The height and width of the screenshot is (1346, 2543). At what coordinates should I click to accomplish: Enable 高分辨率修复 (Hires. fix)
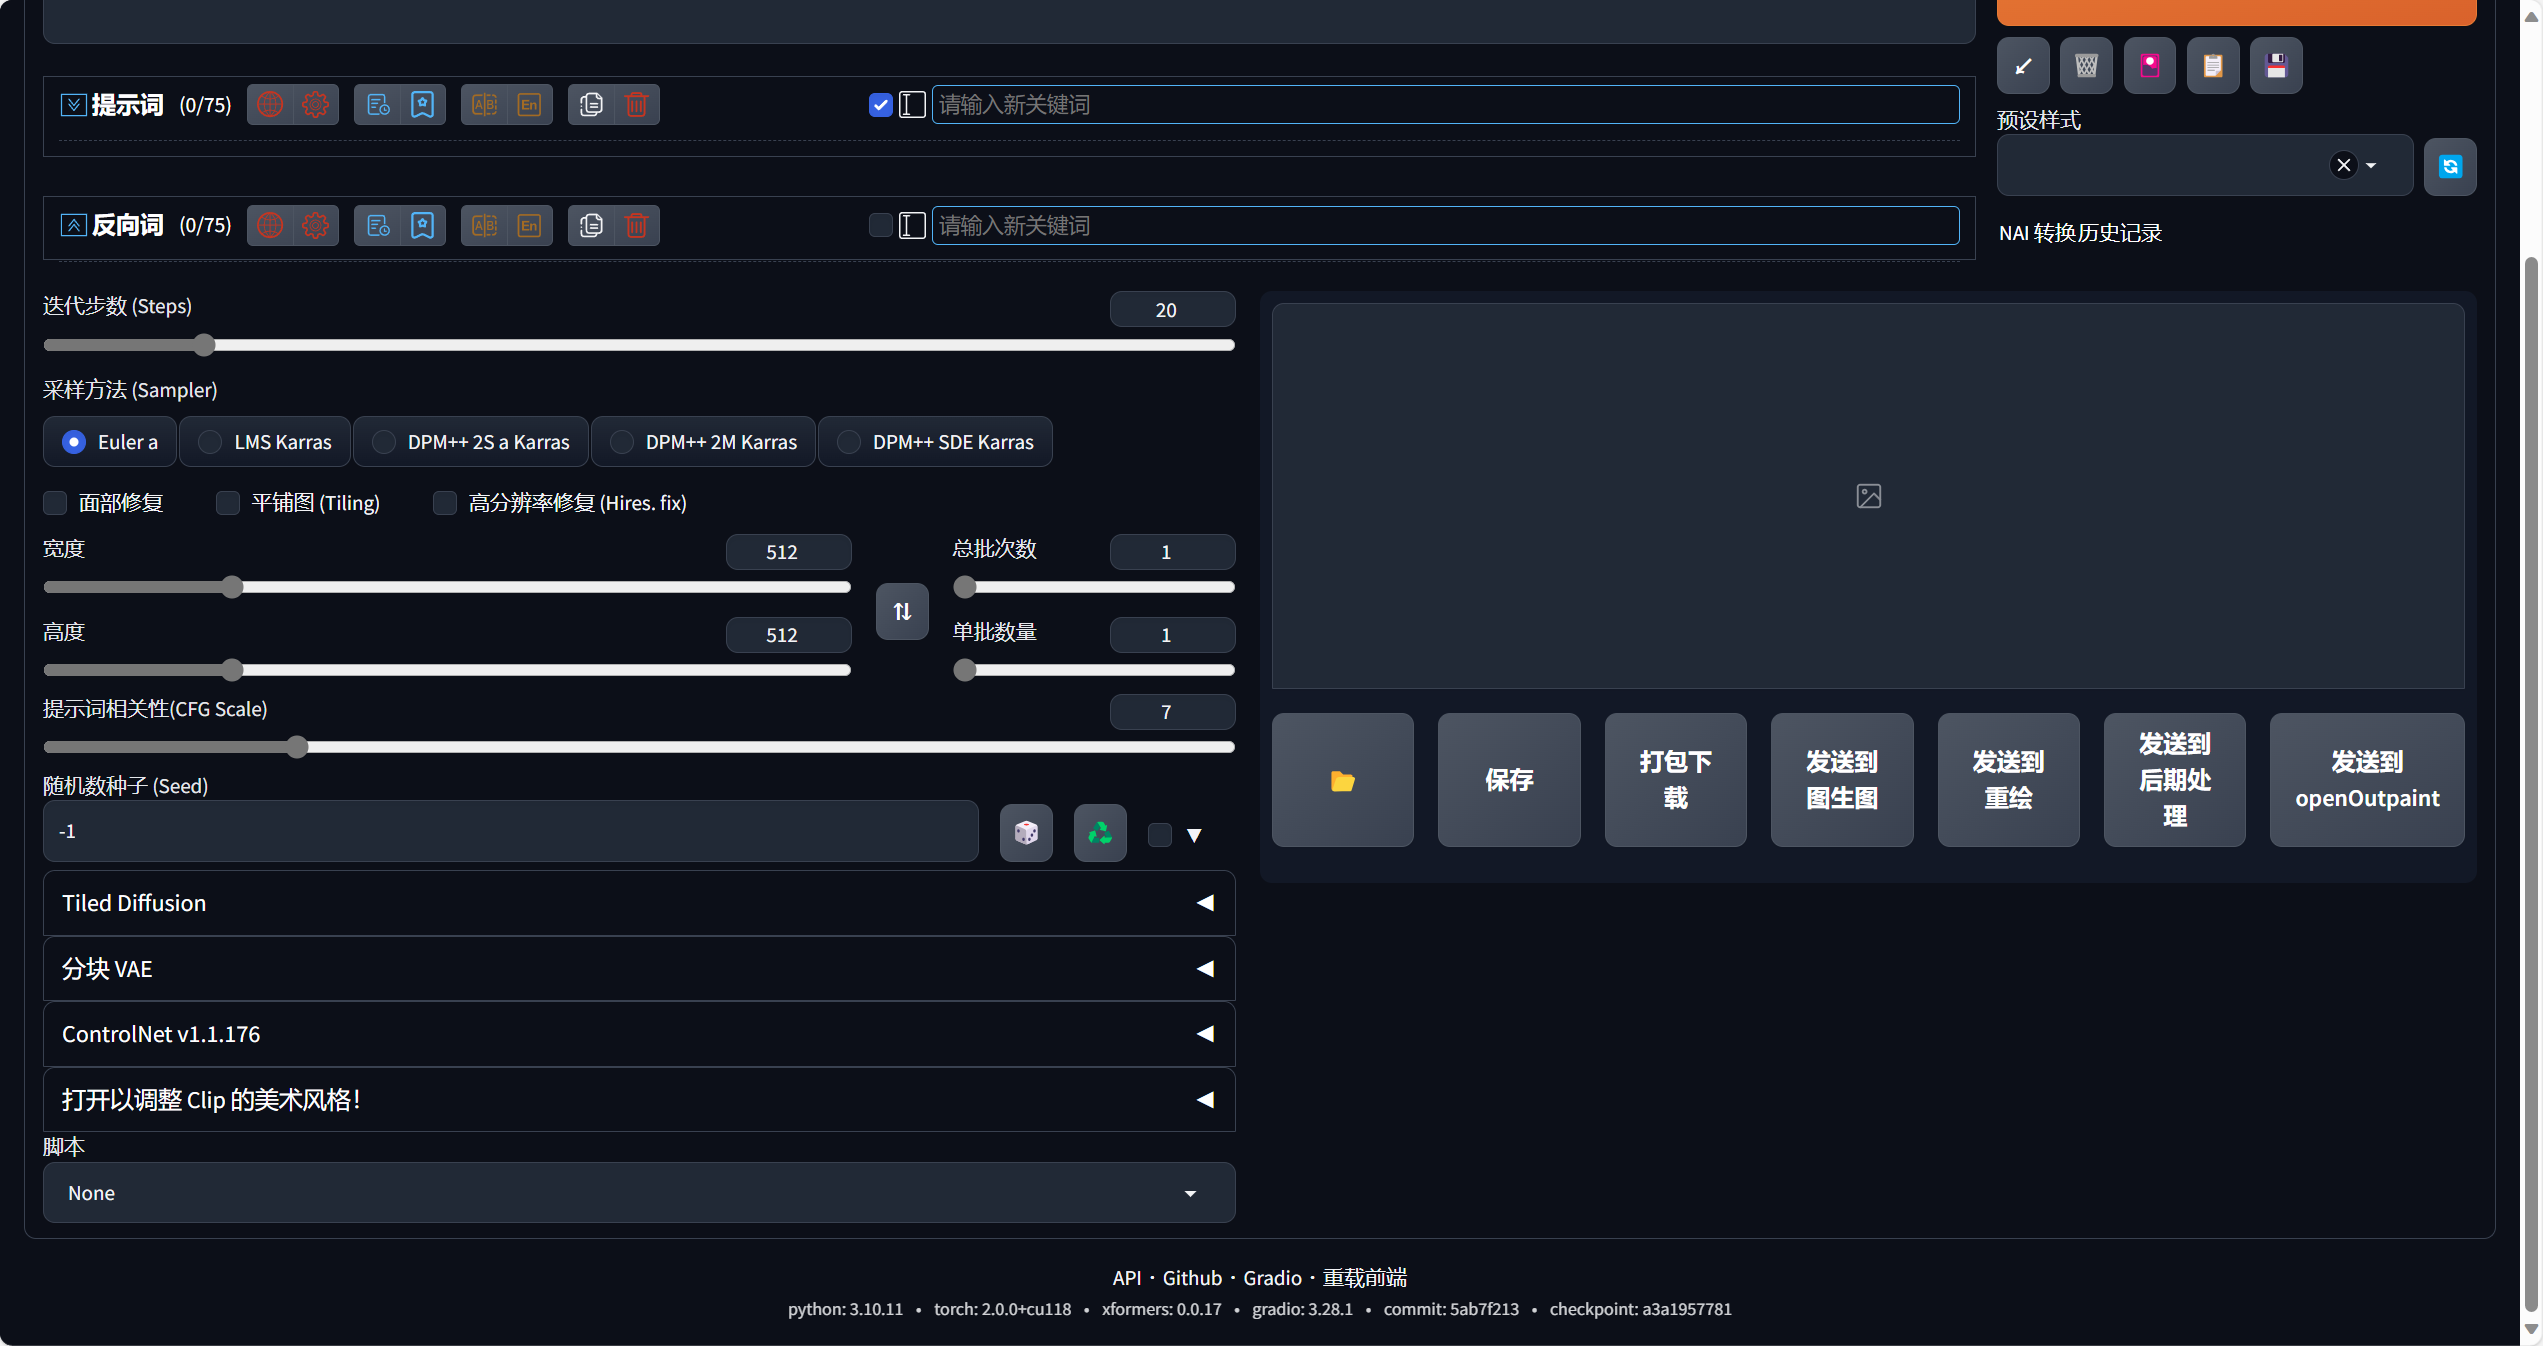pos(445,503)
